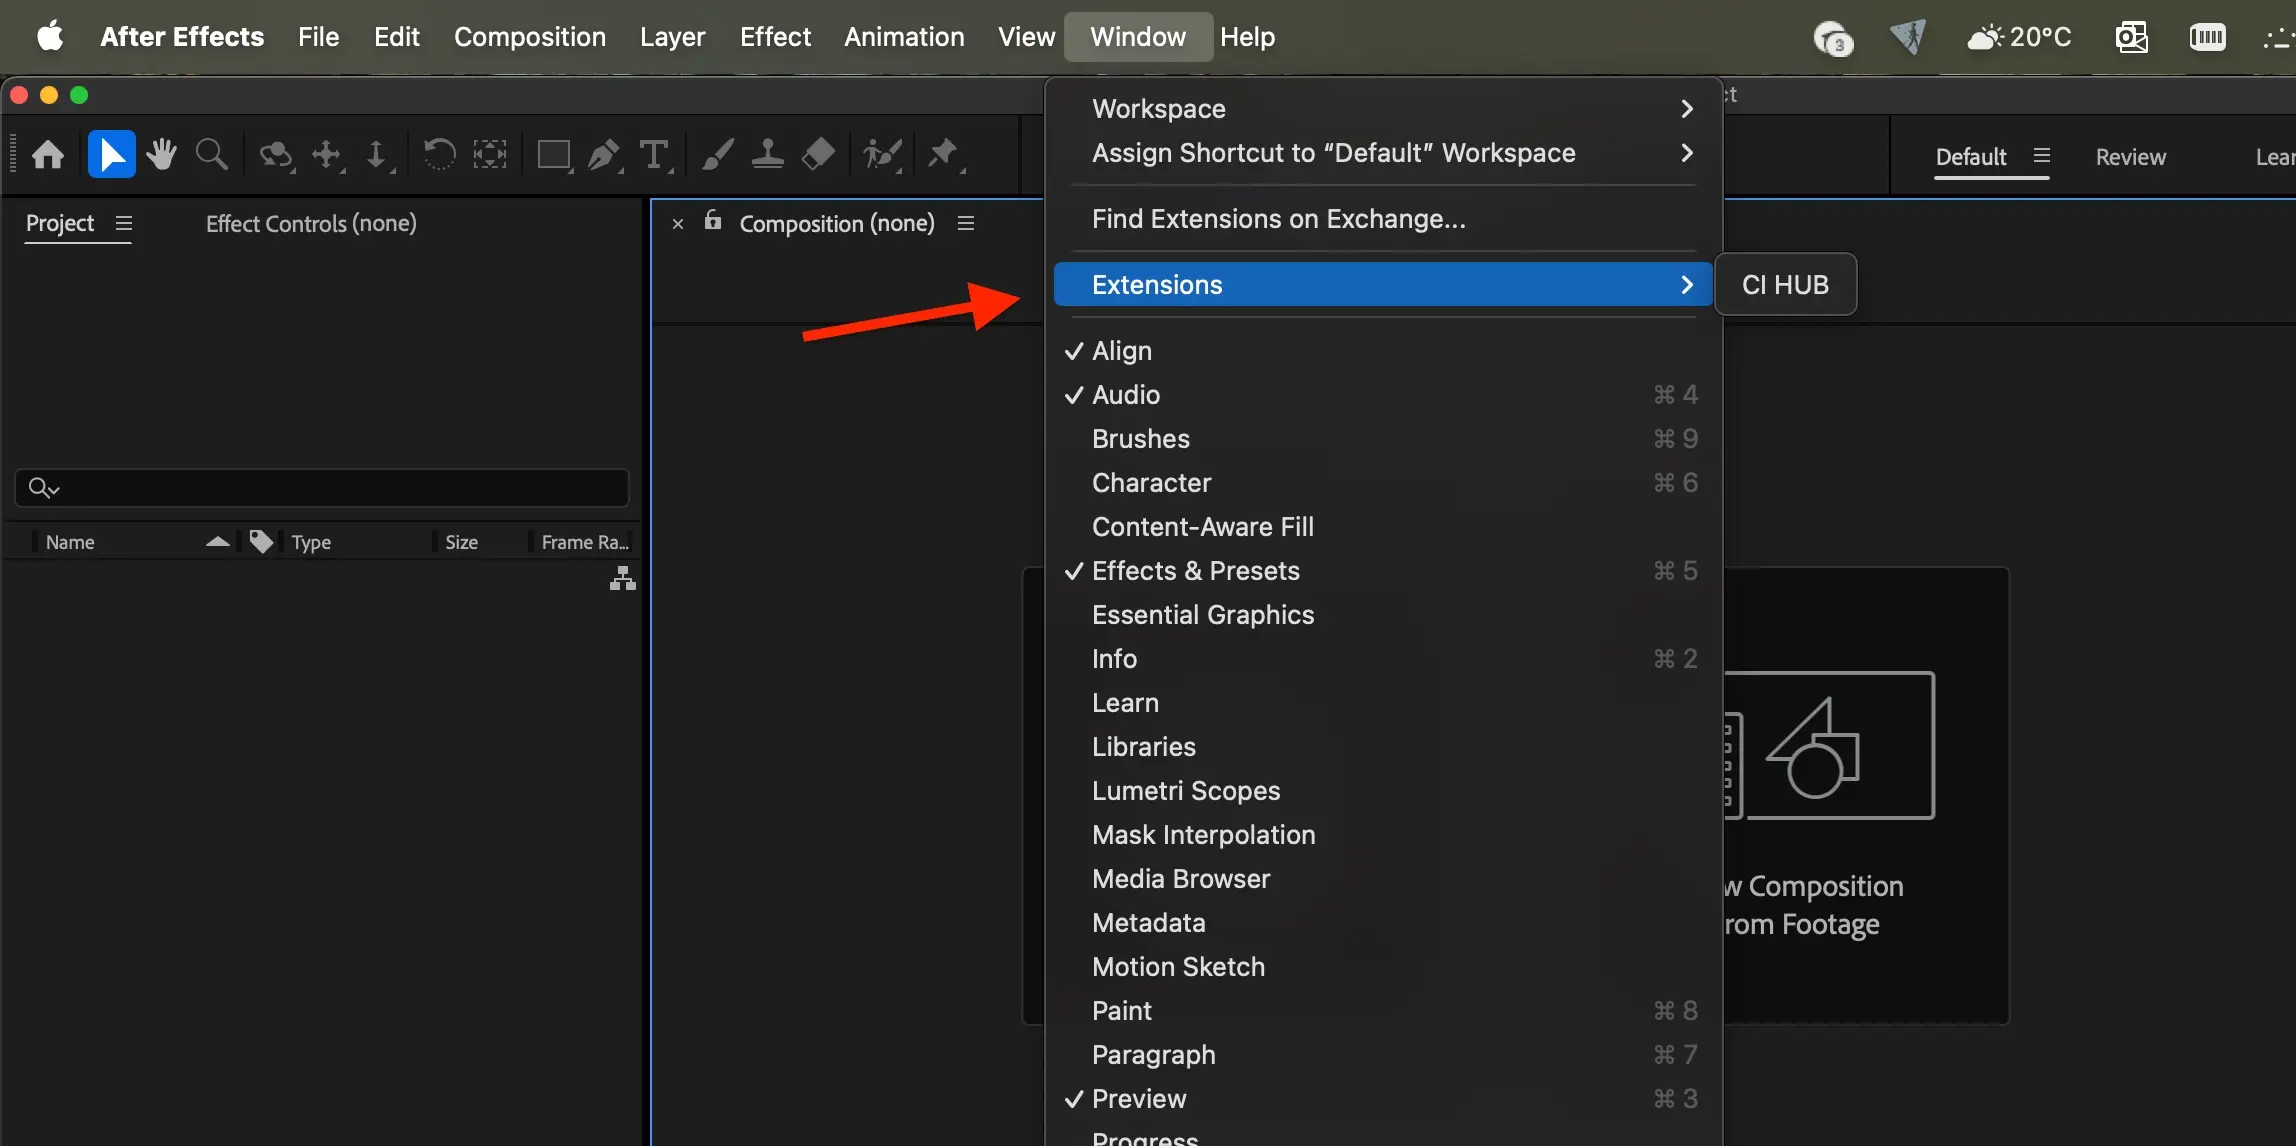This screenshot has height=1146, width=2296.
Task: Switch to the Effect Controls (none) tab
Action: 311,224
